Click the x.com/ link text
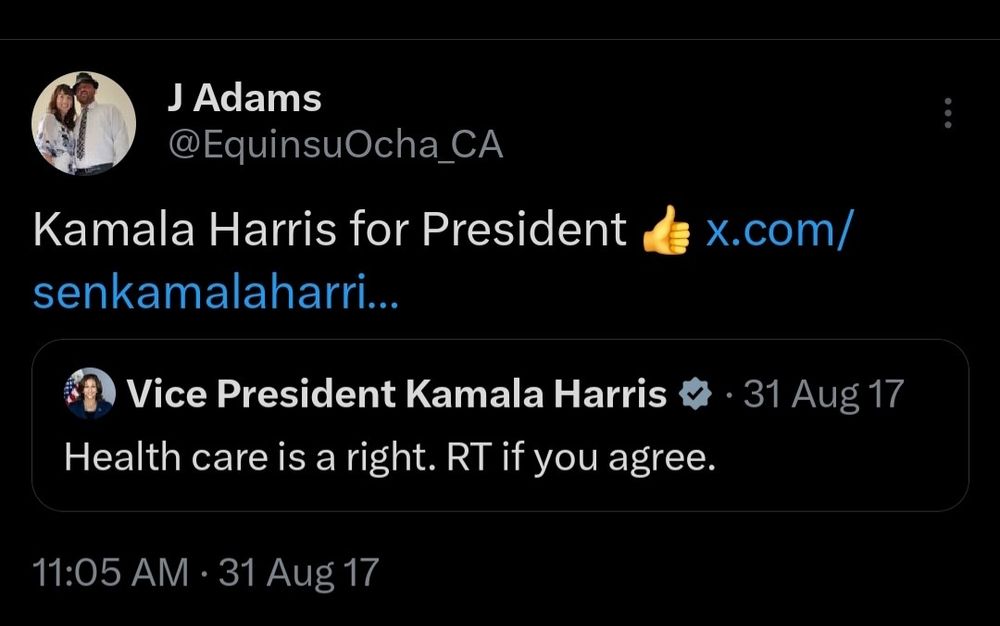 click(779, 231)
